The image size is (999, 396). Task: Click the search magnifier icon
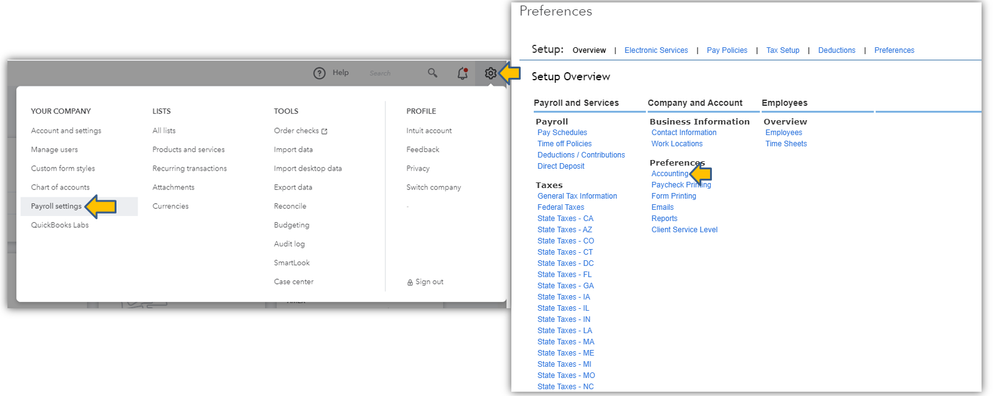[x=433, y=73]
